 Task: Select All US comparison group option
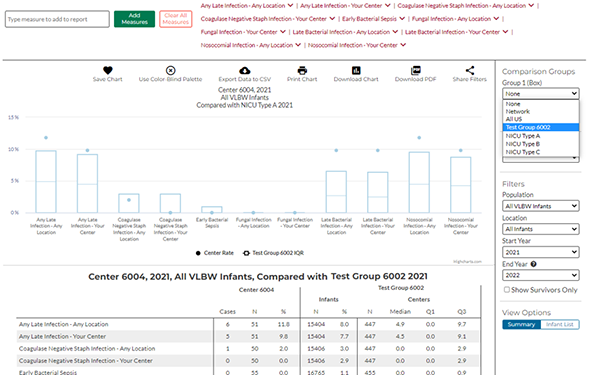click(x=540, y=119)
